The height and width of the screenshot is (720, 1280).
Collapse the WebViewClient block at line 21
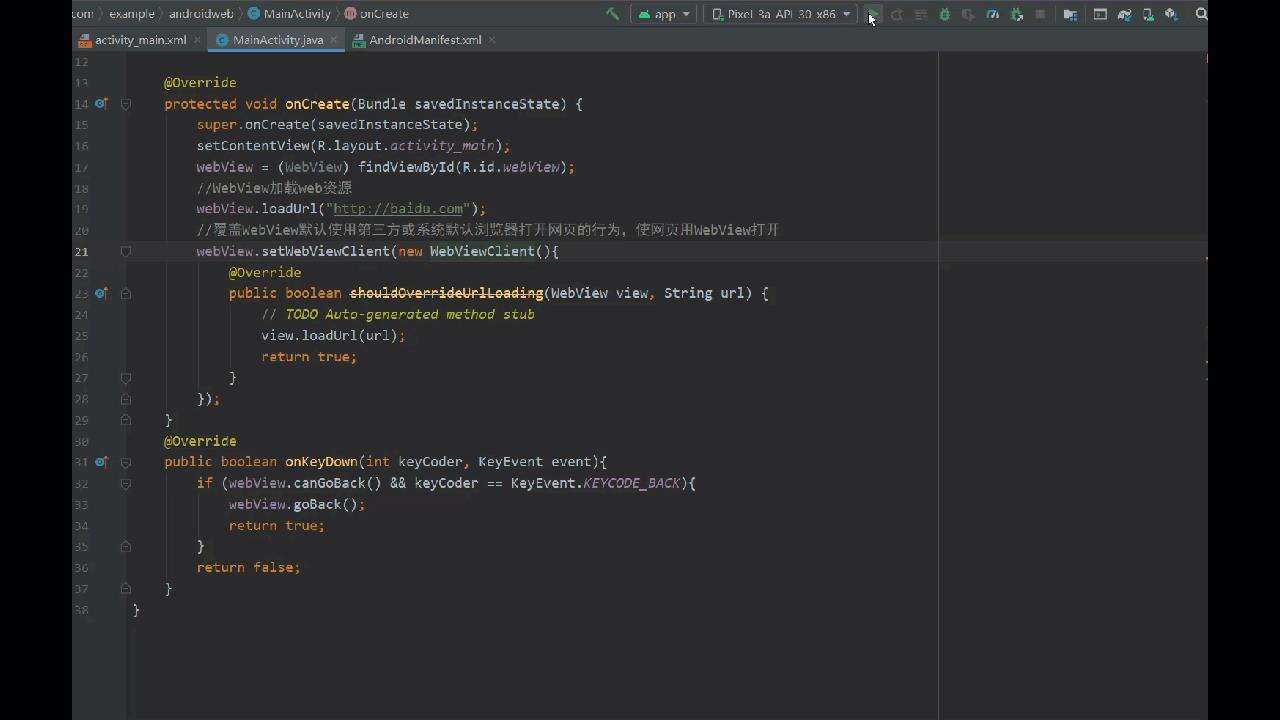click(x=126, y=252)
